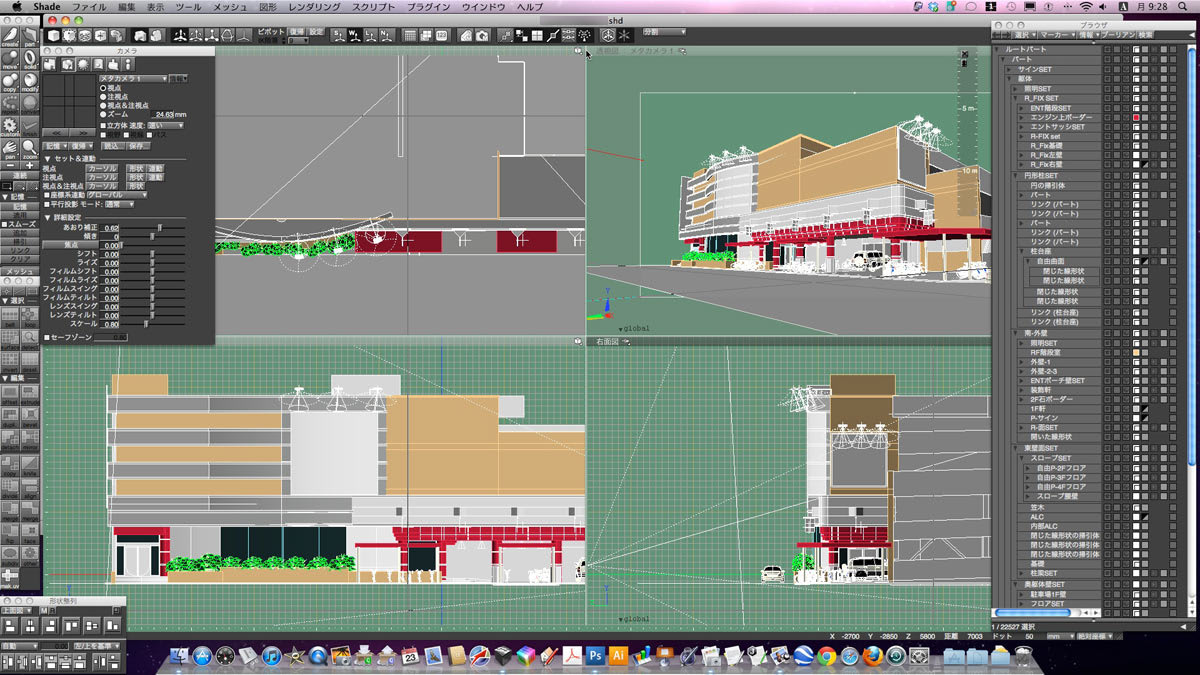This screenshot has height=675, width=1200.
Task: Click the knife edit tool
Action: coord(30,464)
